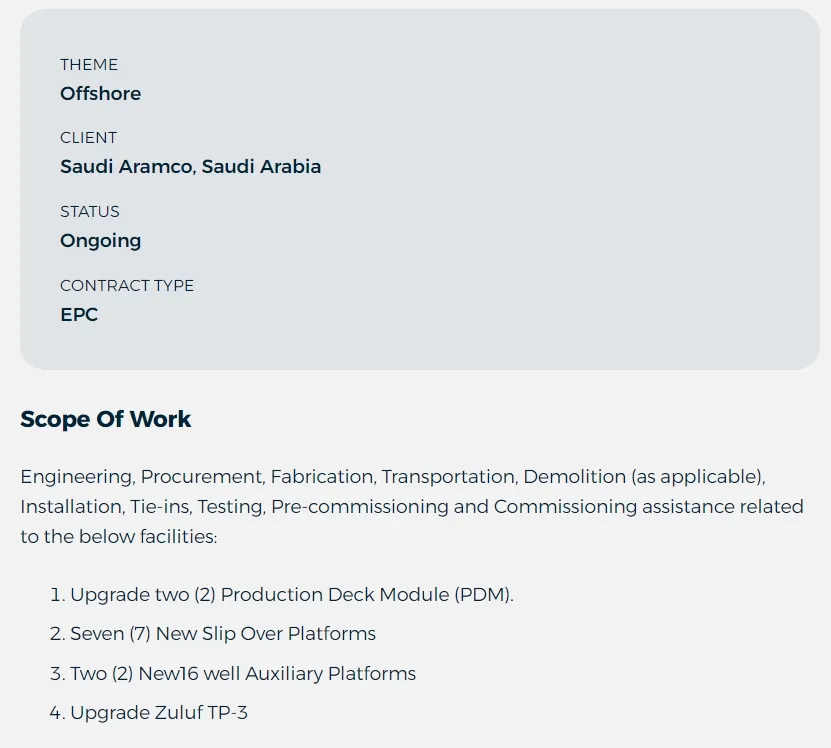Click the CLIENT label text
The width and height of the screenshot is (831, 748).
click(88, 138)
